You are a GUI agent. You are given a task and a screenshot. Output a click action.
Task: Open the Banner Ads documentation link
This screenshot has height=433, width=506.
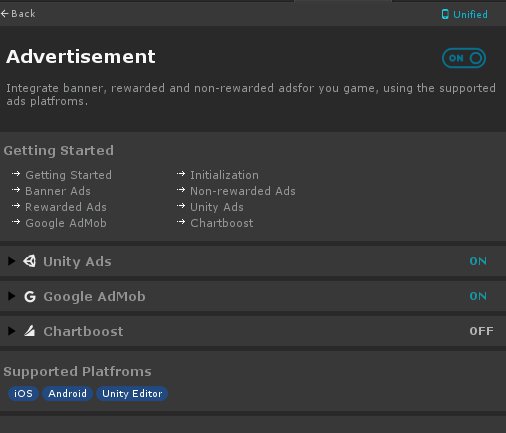[x=58, y=191]
